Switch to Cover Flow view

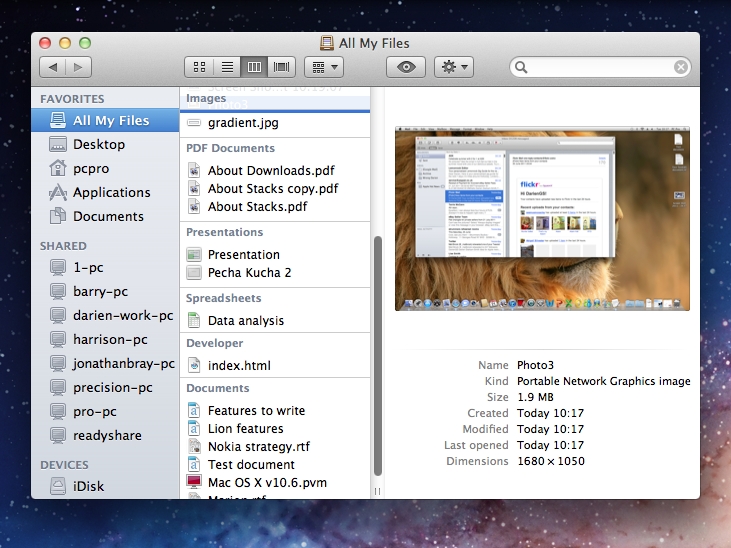coord(281,67)
